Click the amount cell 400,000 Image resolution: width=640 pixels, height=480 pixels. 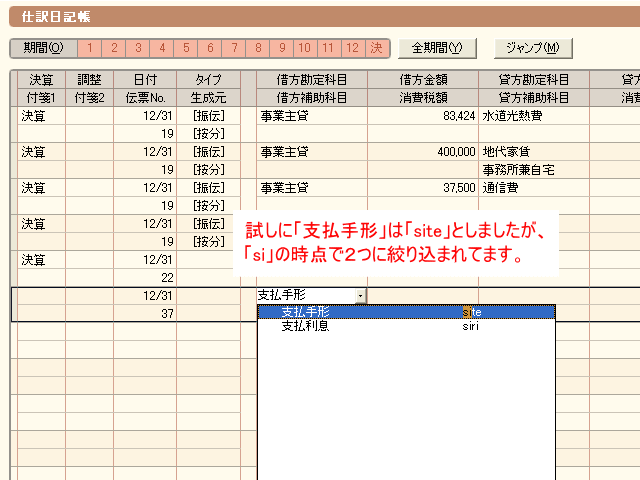(423, 152)
